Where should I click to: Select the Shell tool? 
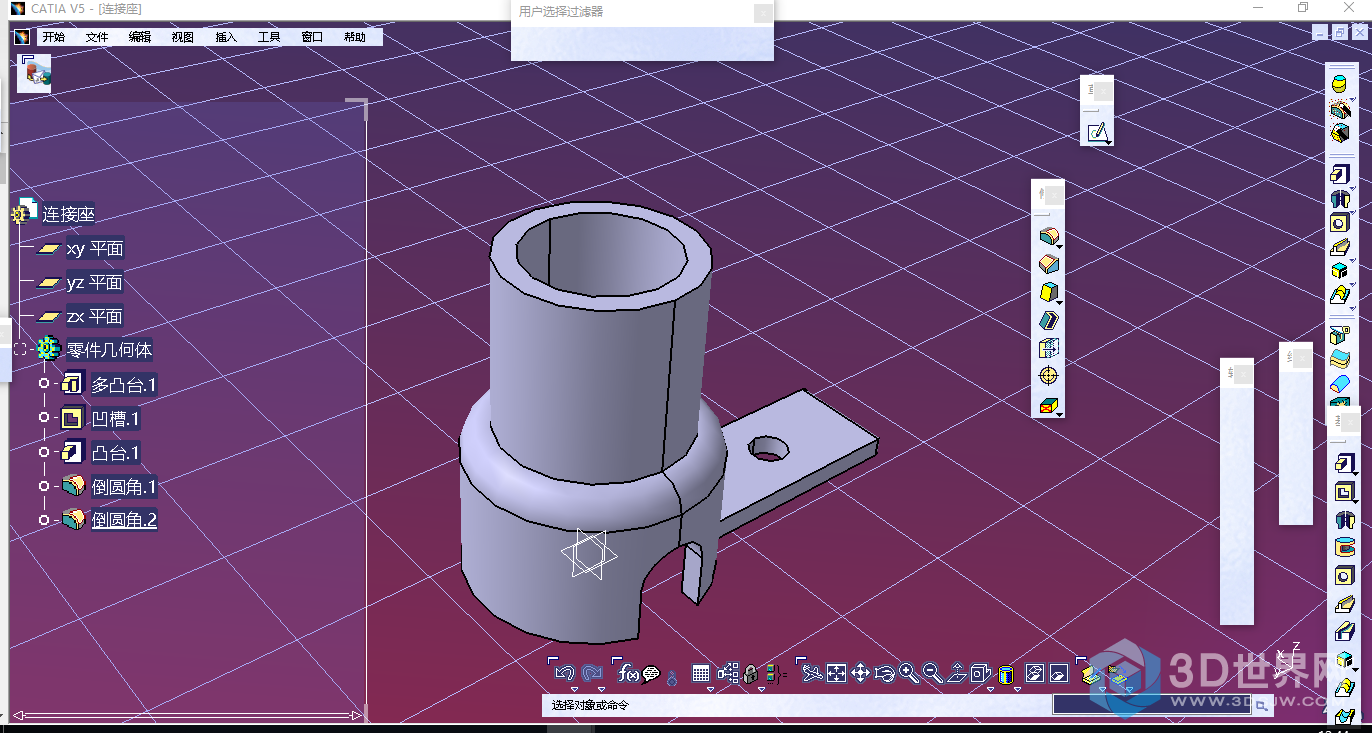[1048, 320]
